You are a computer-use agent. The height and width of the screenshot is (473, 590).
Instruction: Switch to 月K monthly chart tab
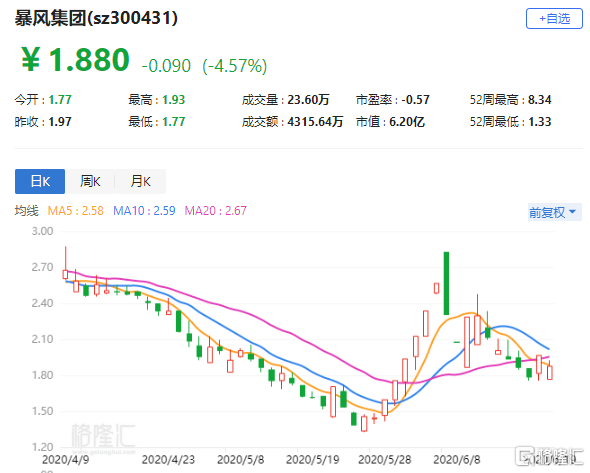140,181
